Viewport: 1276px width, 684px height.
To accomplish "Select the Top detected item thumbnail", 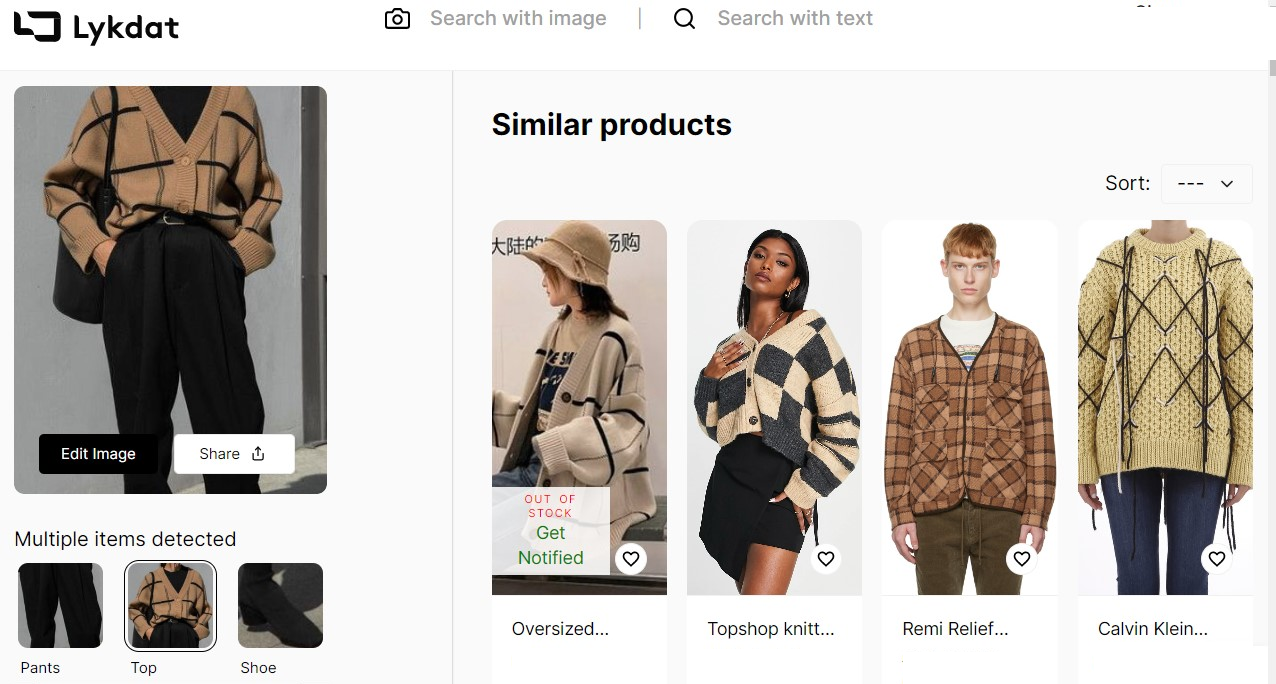I will 170,606.
